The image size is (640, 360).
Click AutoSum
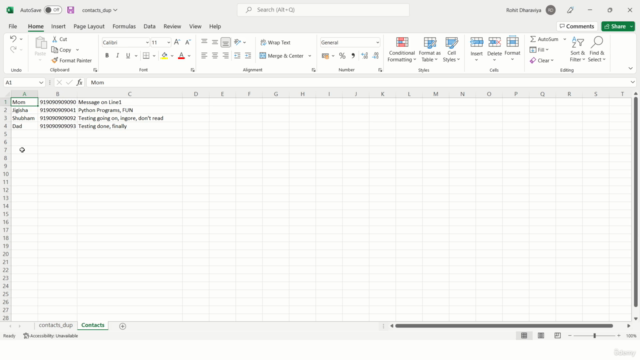coord(544,39)
